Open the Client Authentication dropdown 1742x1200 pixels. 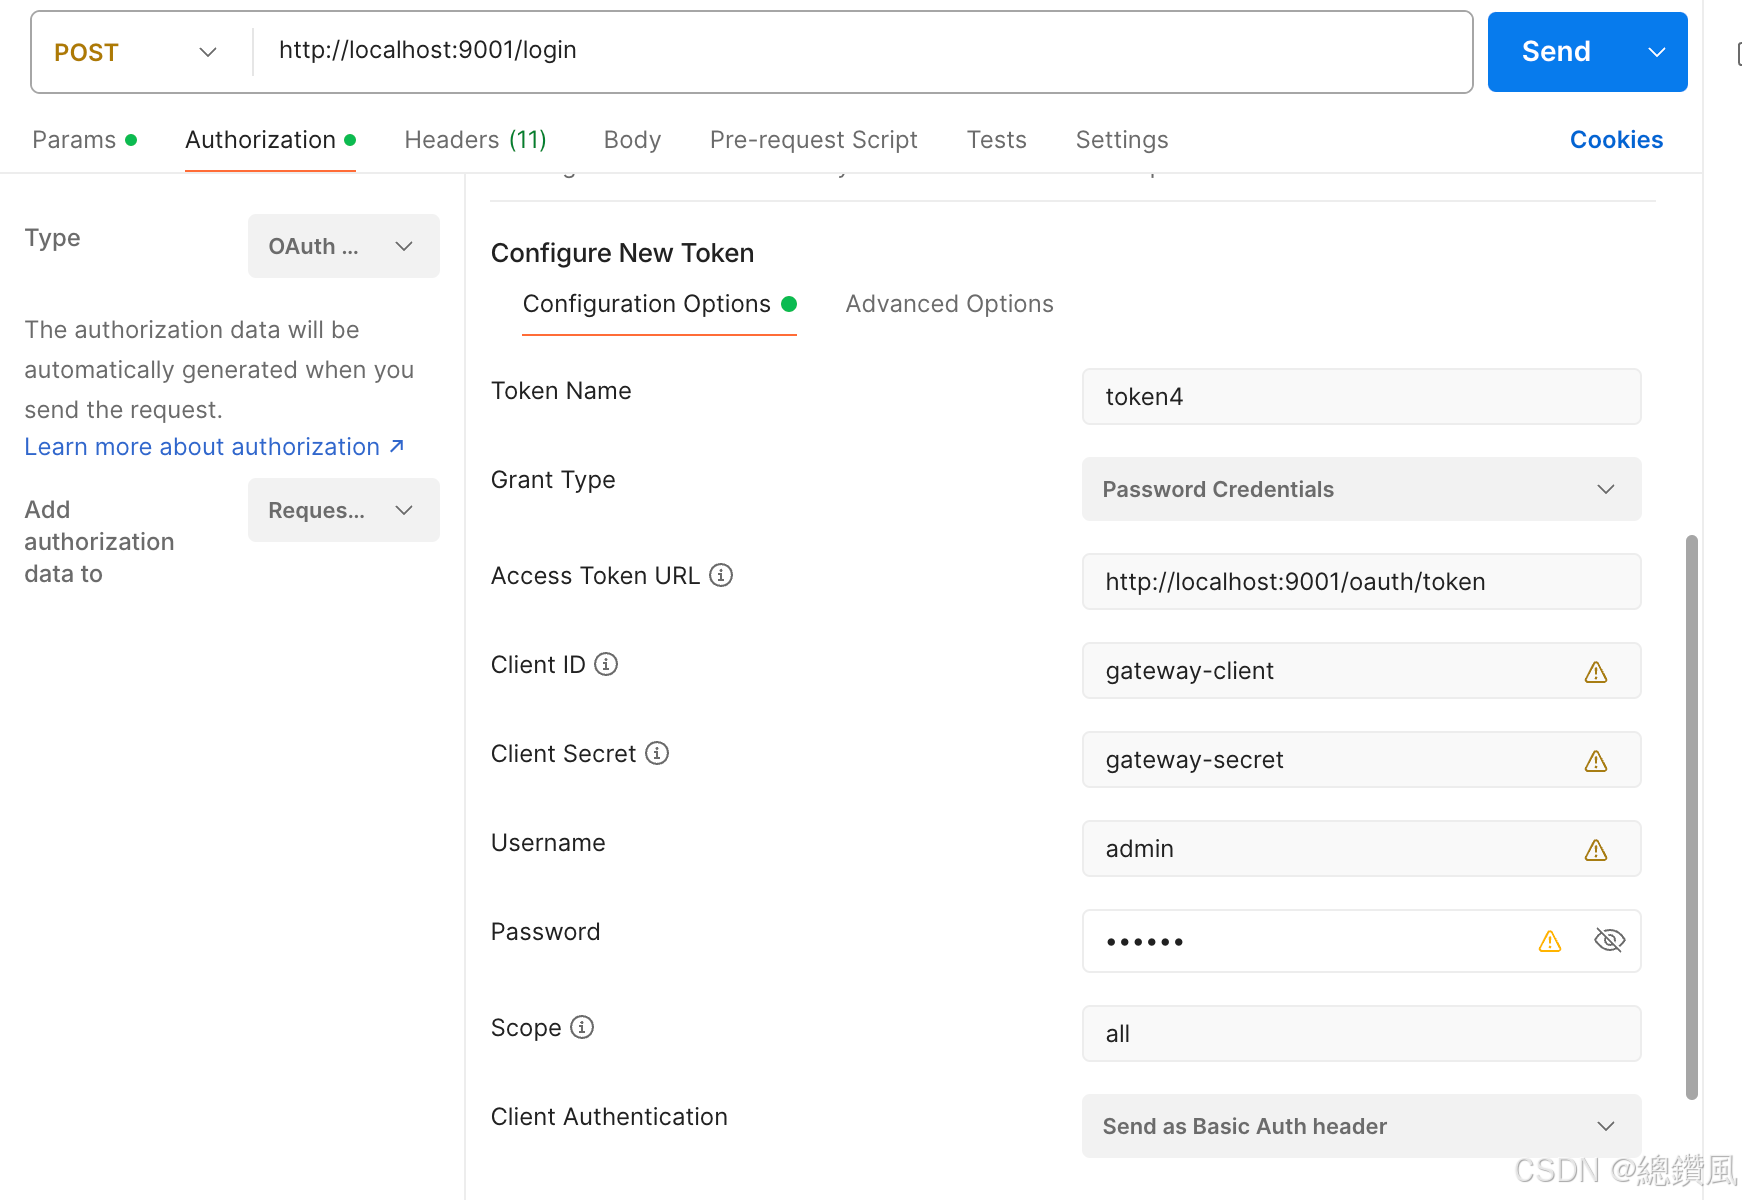tap(1361, 1126)
